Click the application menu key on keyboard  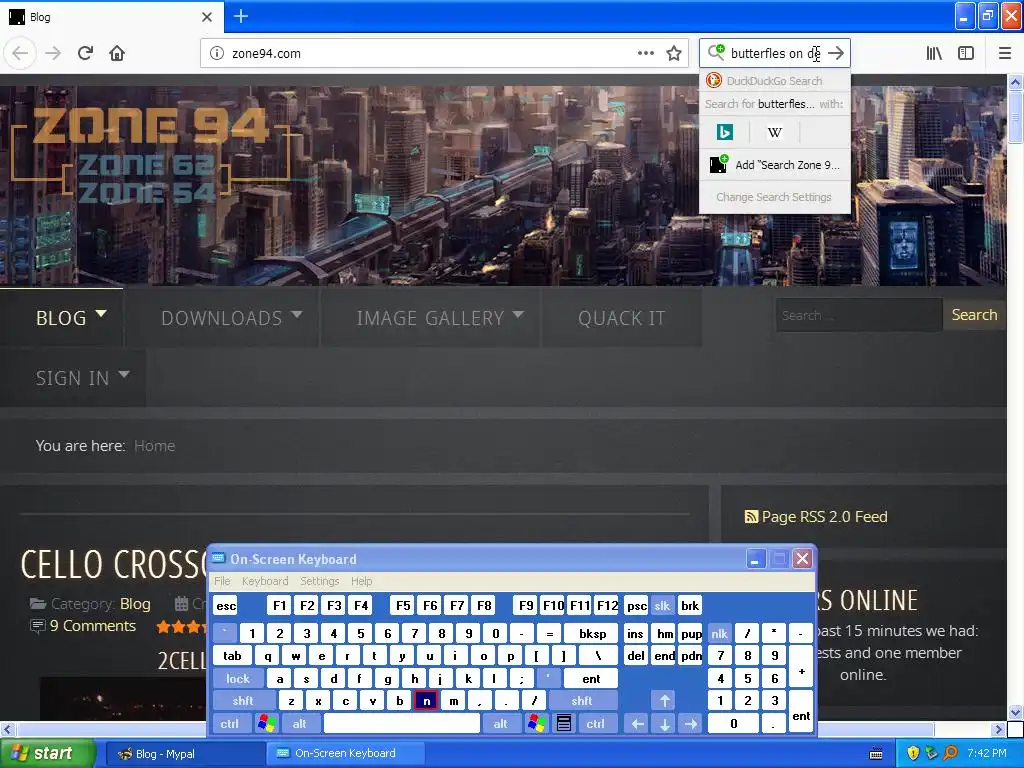pos(564,724)
